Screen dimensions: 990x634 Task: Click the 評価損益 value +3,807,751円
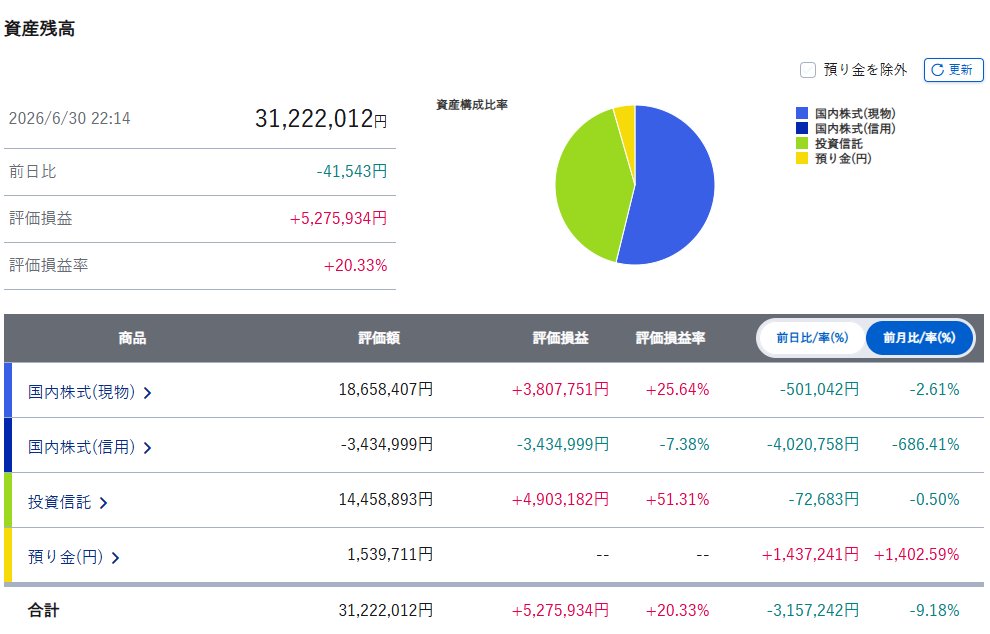[560, 389]
